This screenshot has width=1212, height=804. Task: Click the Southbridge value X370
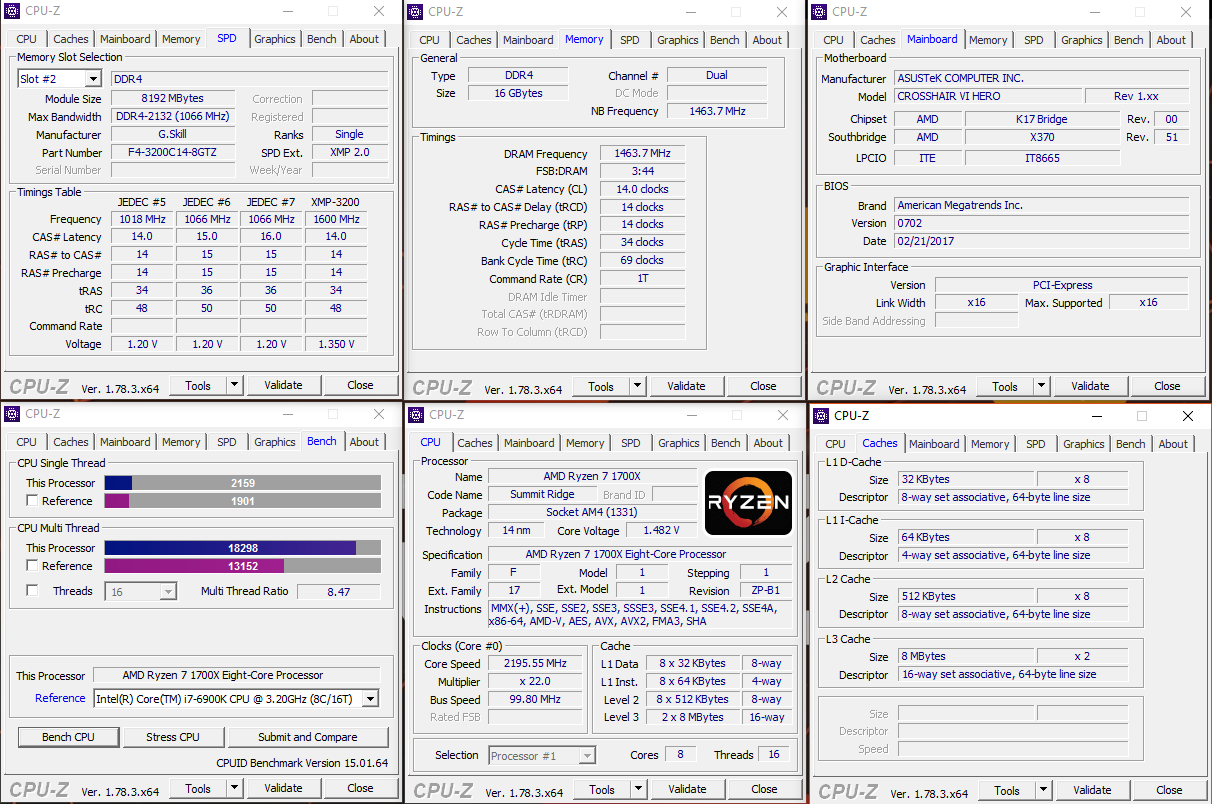click(1042, 137)
